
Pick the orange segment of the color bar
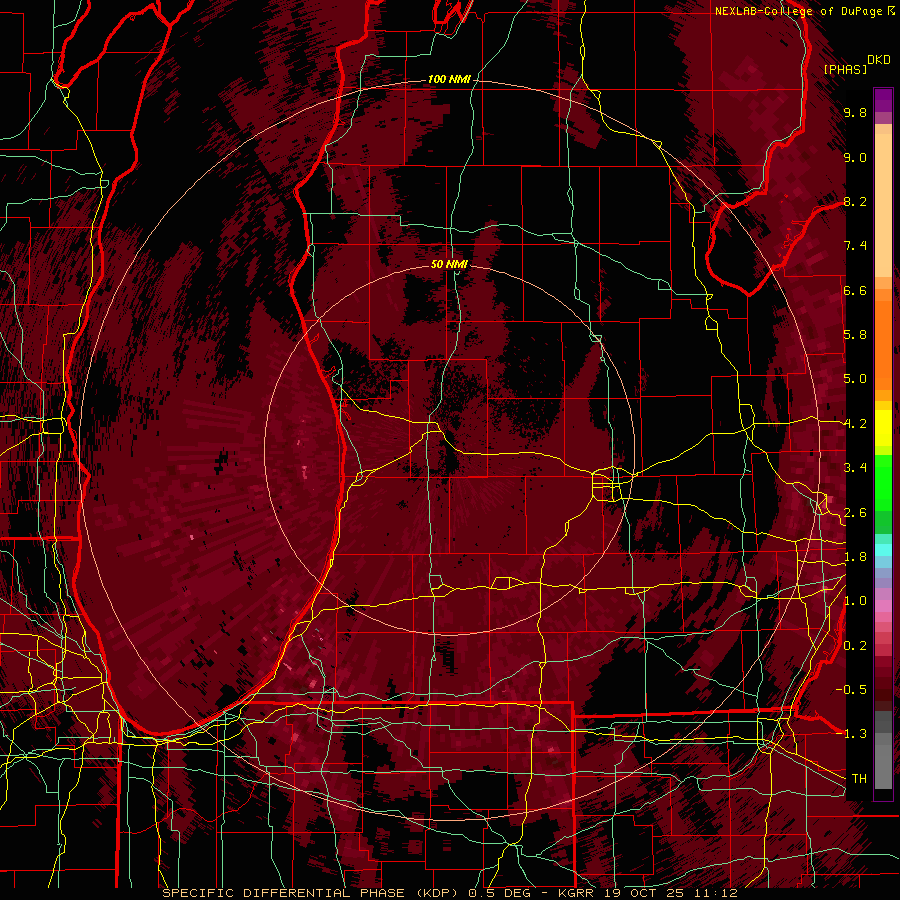tap(883, 344)
